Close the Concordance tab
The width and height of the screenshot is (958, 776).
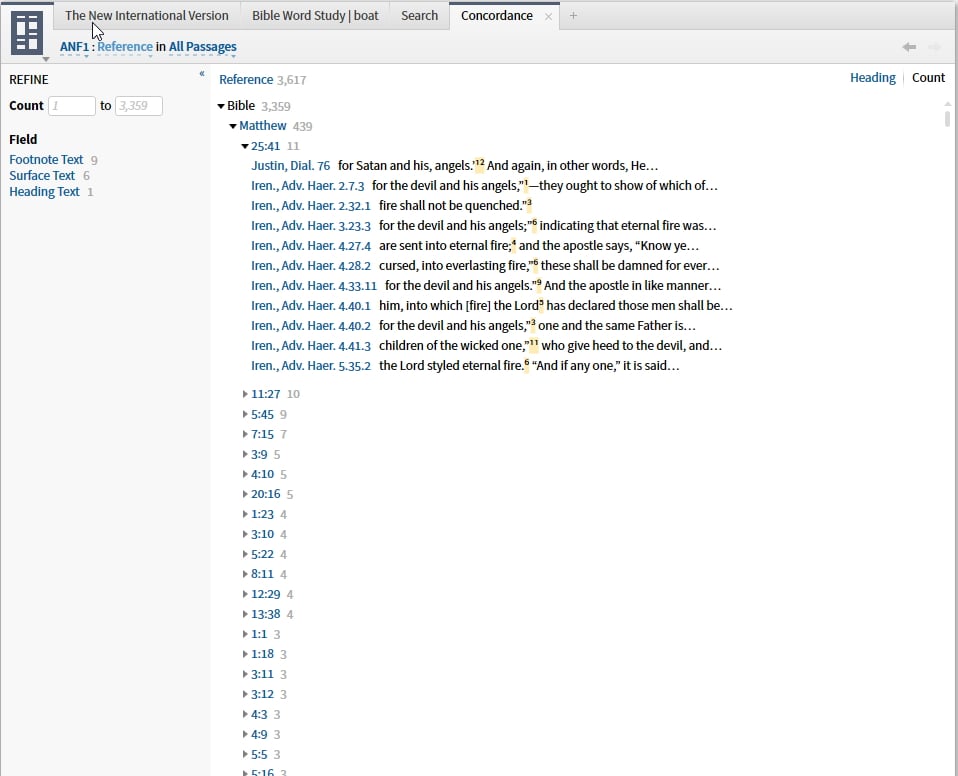coord(548,16)
